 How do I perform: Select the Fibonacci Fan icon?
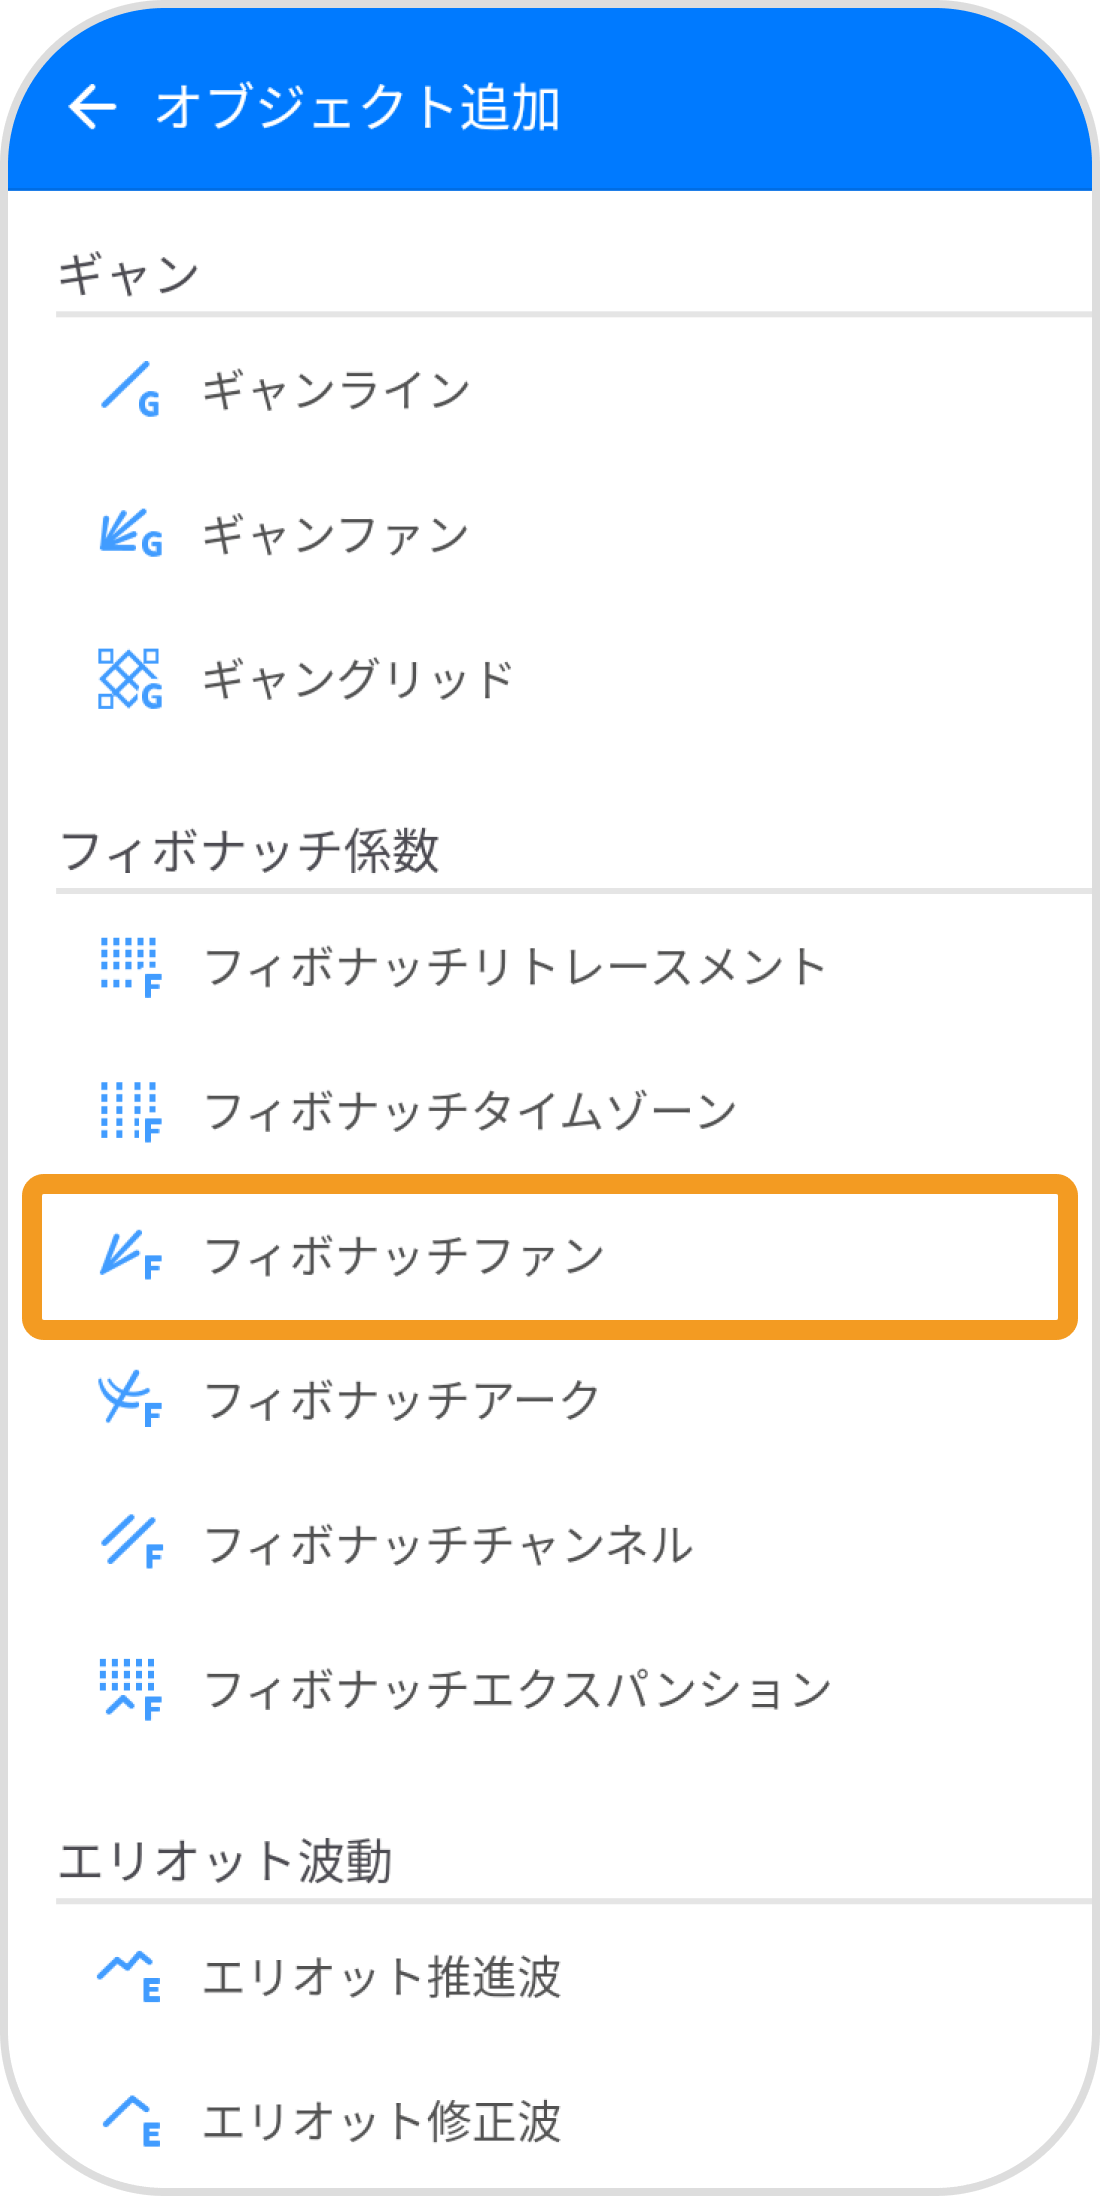[x=130, y=1255]
